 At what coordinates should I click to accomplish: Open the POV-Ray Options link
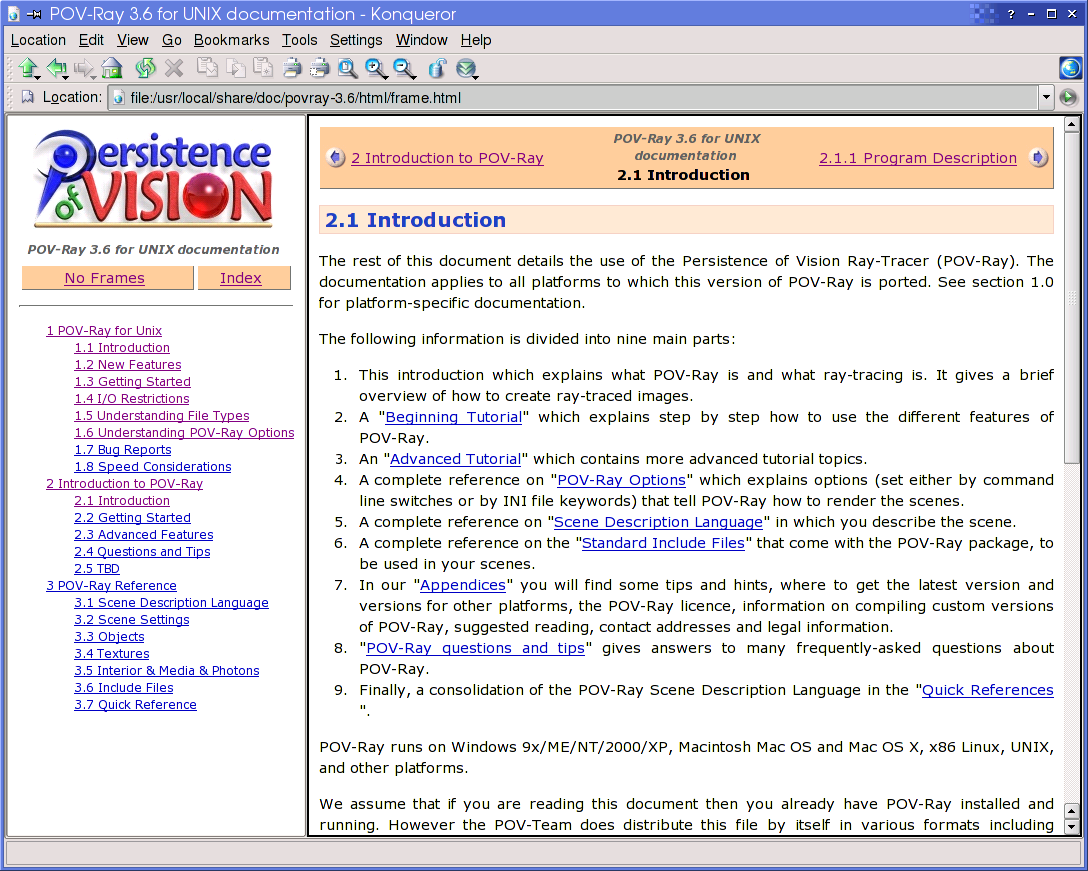point(621,480)
